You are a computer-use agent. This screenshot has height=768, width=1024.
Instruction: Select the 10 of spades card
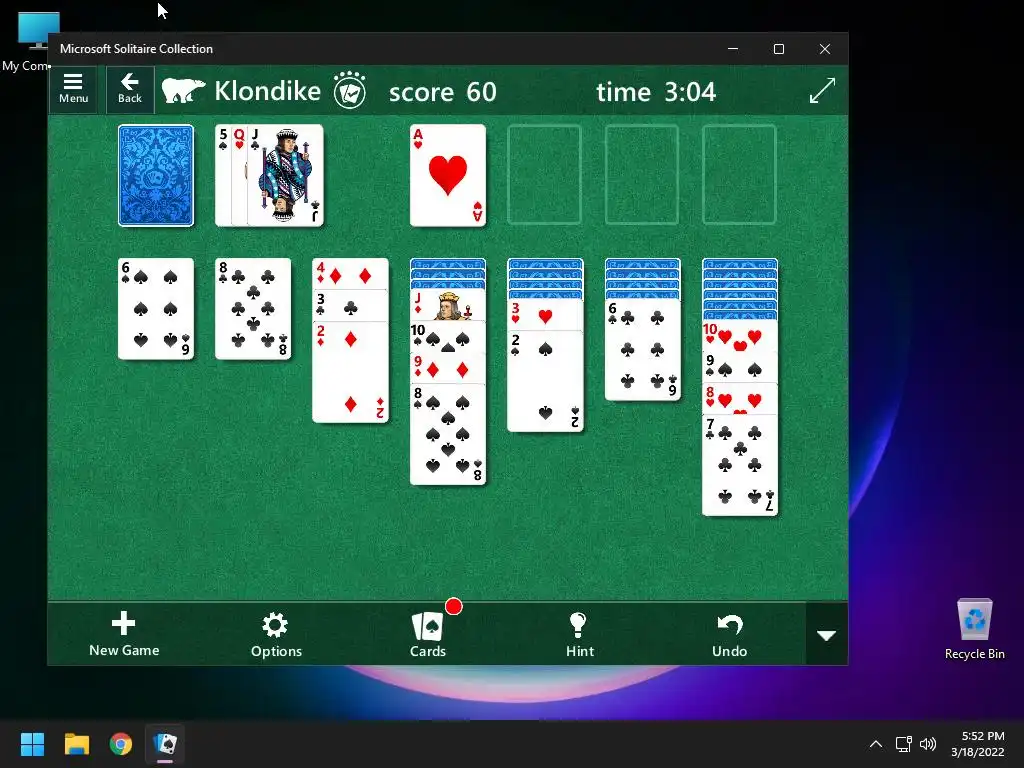click(x=448, y=337)
